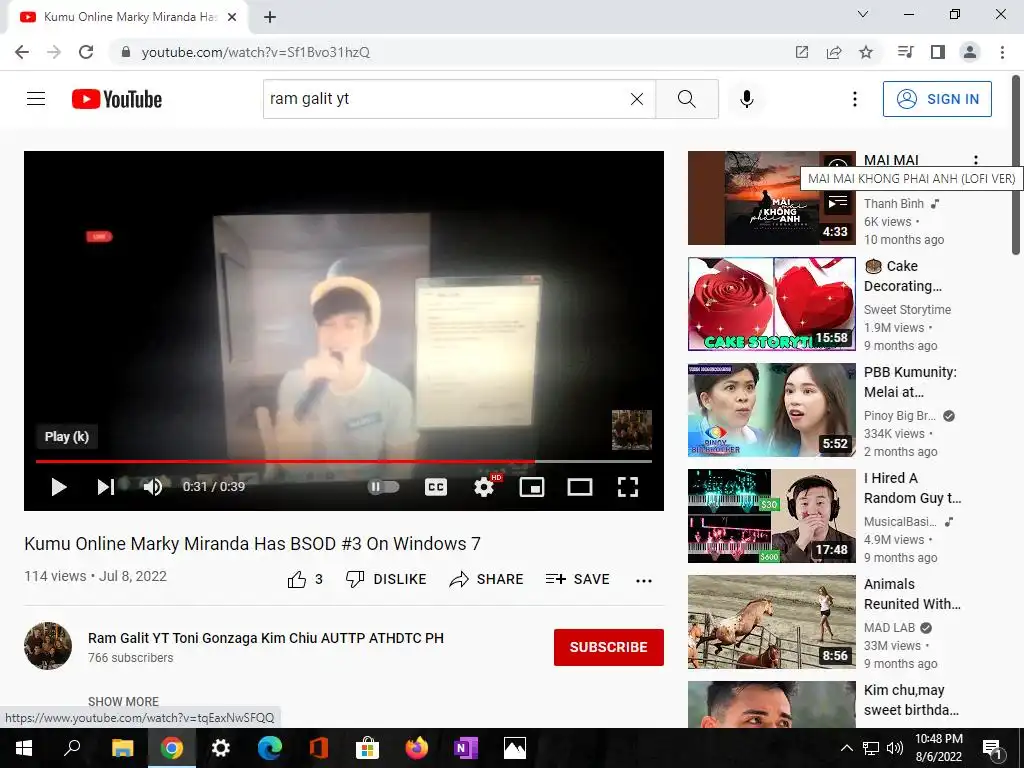The width and height of the screenshot is (1024, 768).
Task: Open File Explorer from taskbar
Action: click(122, 748)
